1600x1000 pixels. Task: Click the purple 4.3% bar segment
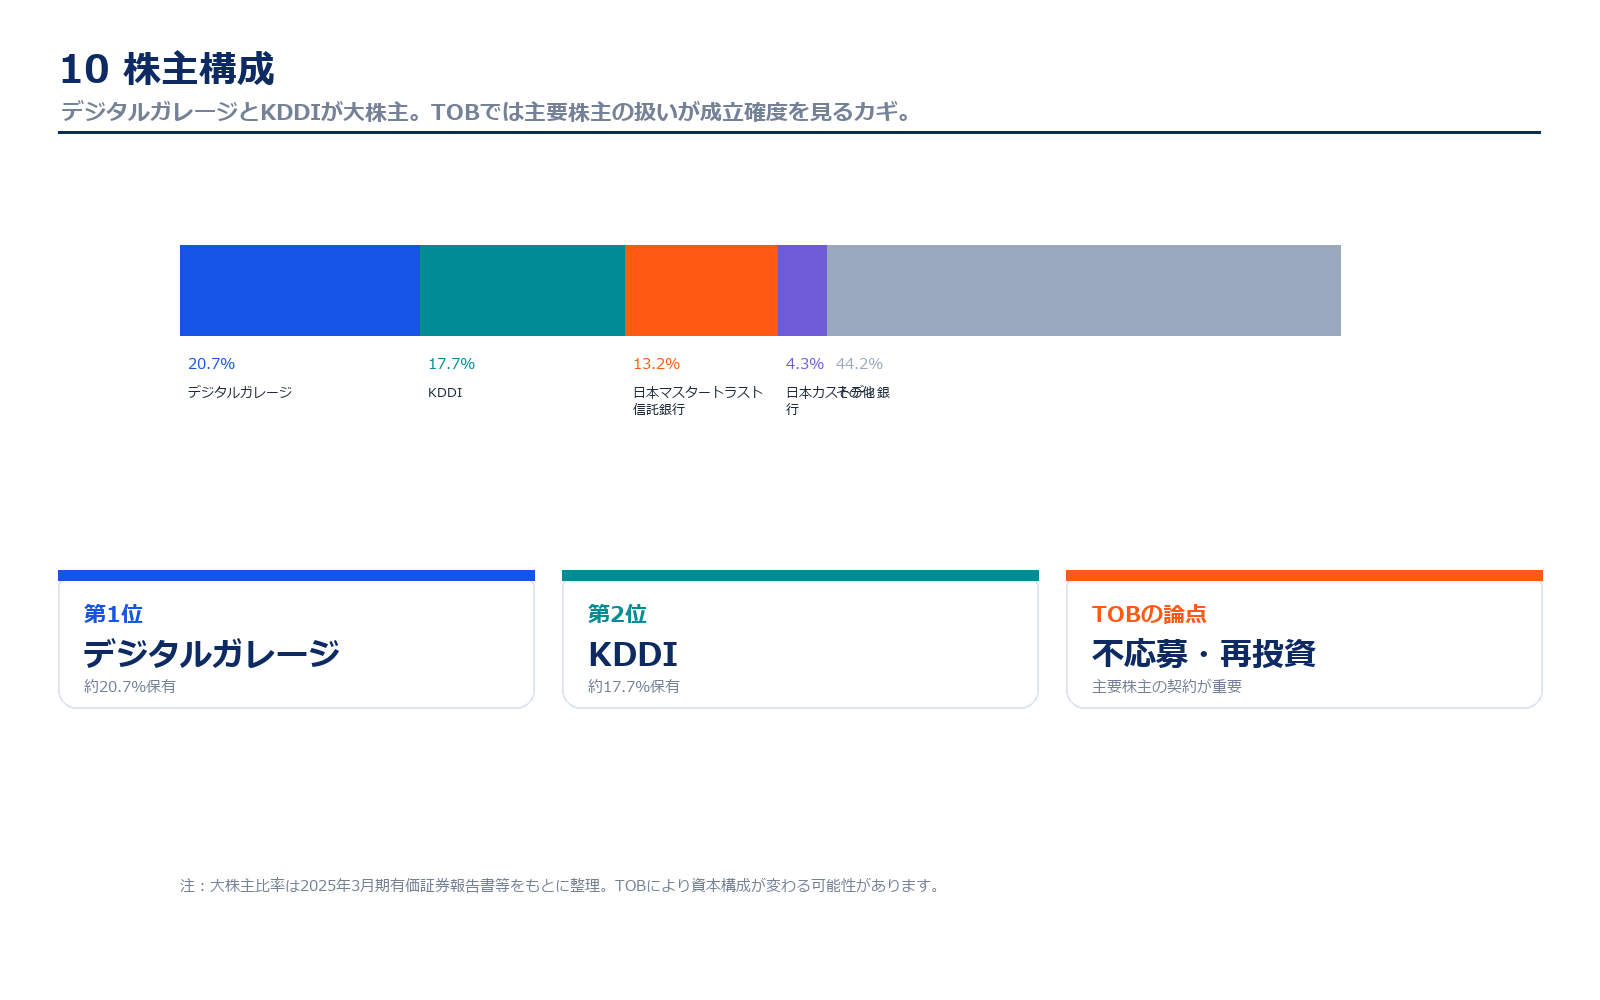click(802, 290)
